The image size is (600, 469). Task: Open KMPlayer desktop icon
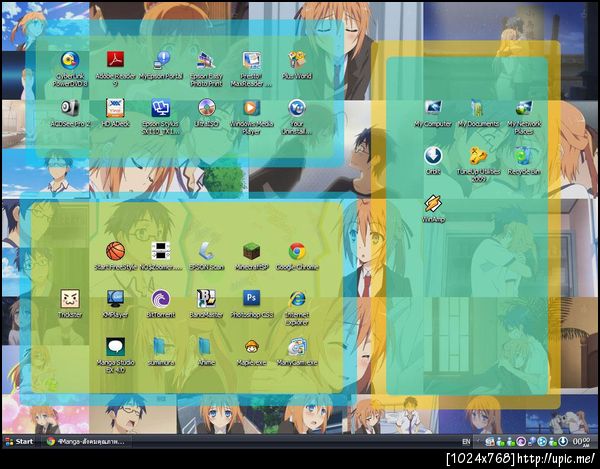pos(115,299)
